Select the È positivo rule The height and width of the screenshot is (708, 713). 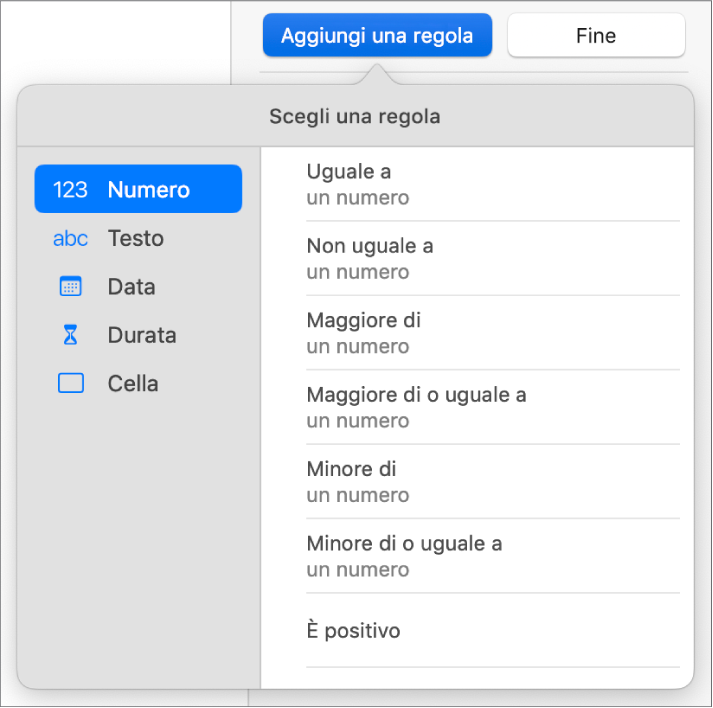[493, 630]
